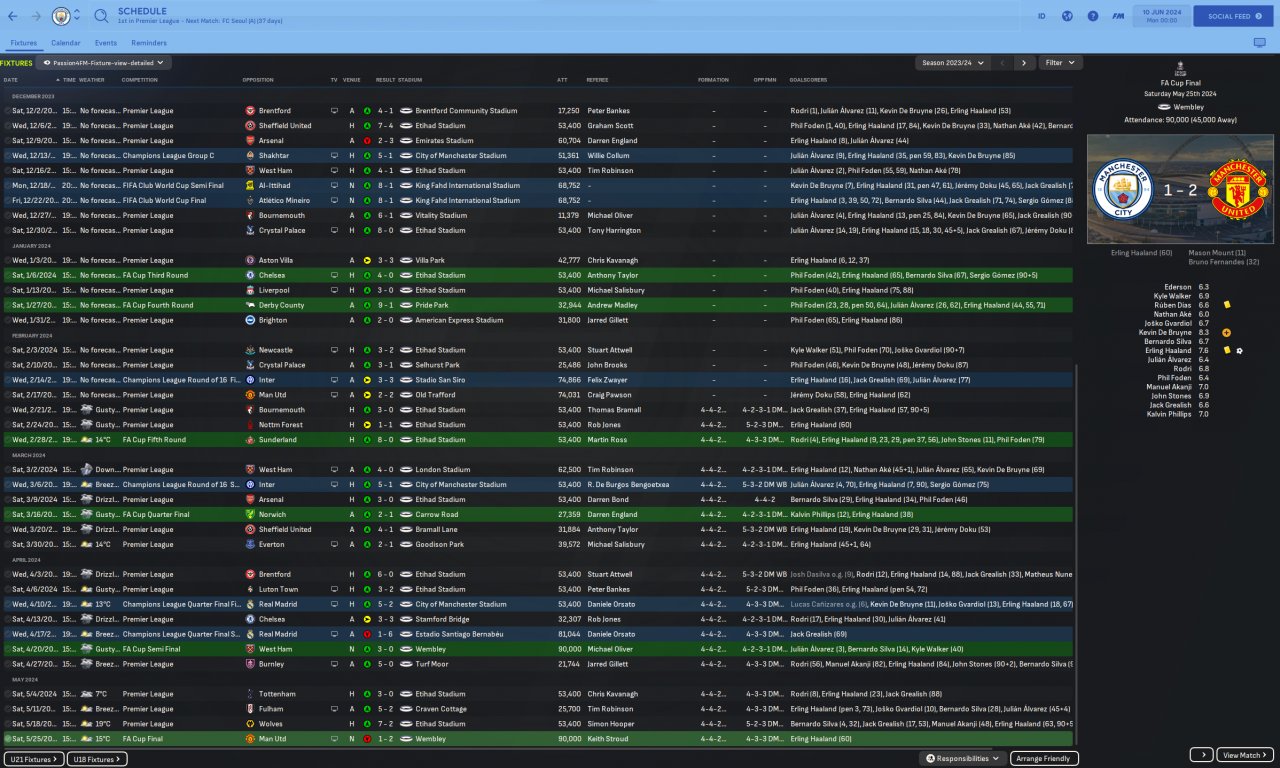
Task: Click the fixtures list vertical scrollbar
Action: coord(1076,553)
